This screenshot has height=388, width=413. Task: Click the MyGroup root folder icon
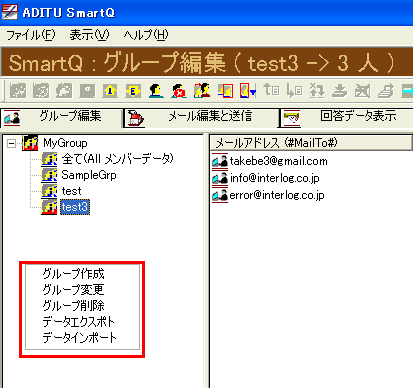click(x=30, y=143)
